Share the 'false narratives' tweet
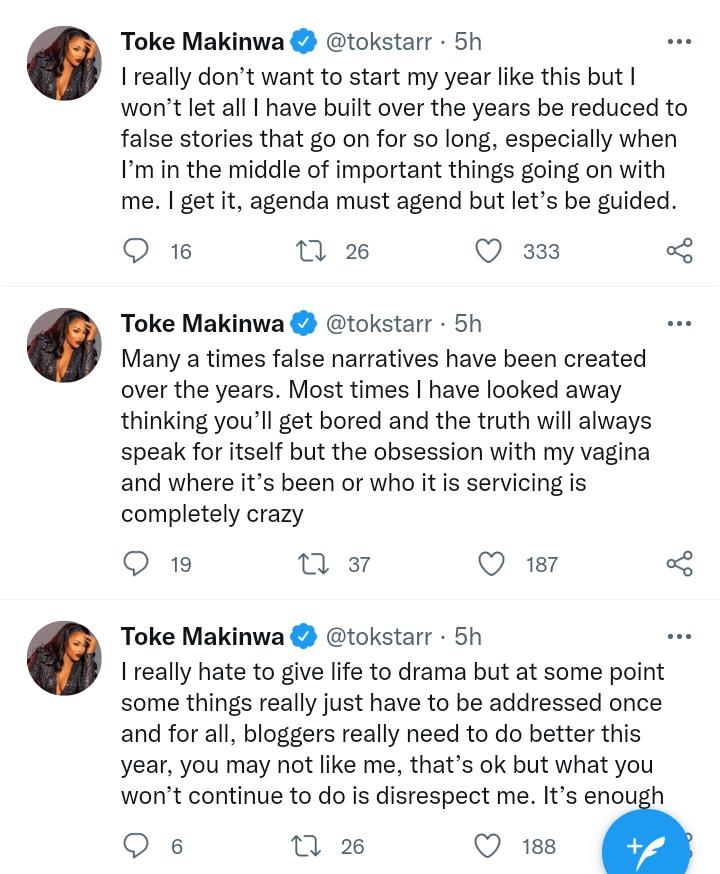This screenshot has width=720, height=874. [x=679, y=564]
